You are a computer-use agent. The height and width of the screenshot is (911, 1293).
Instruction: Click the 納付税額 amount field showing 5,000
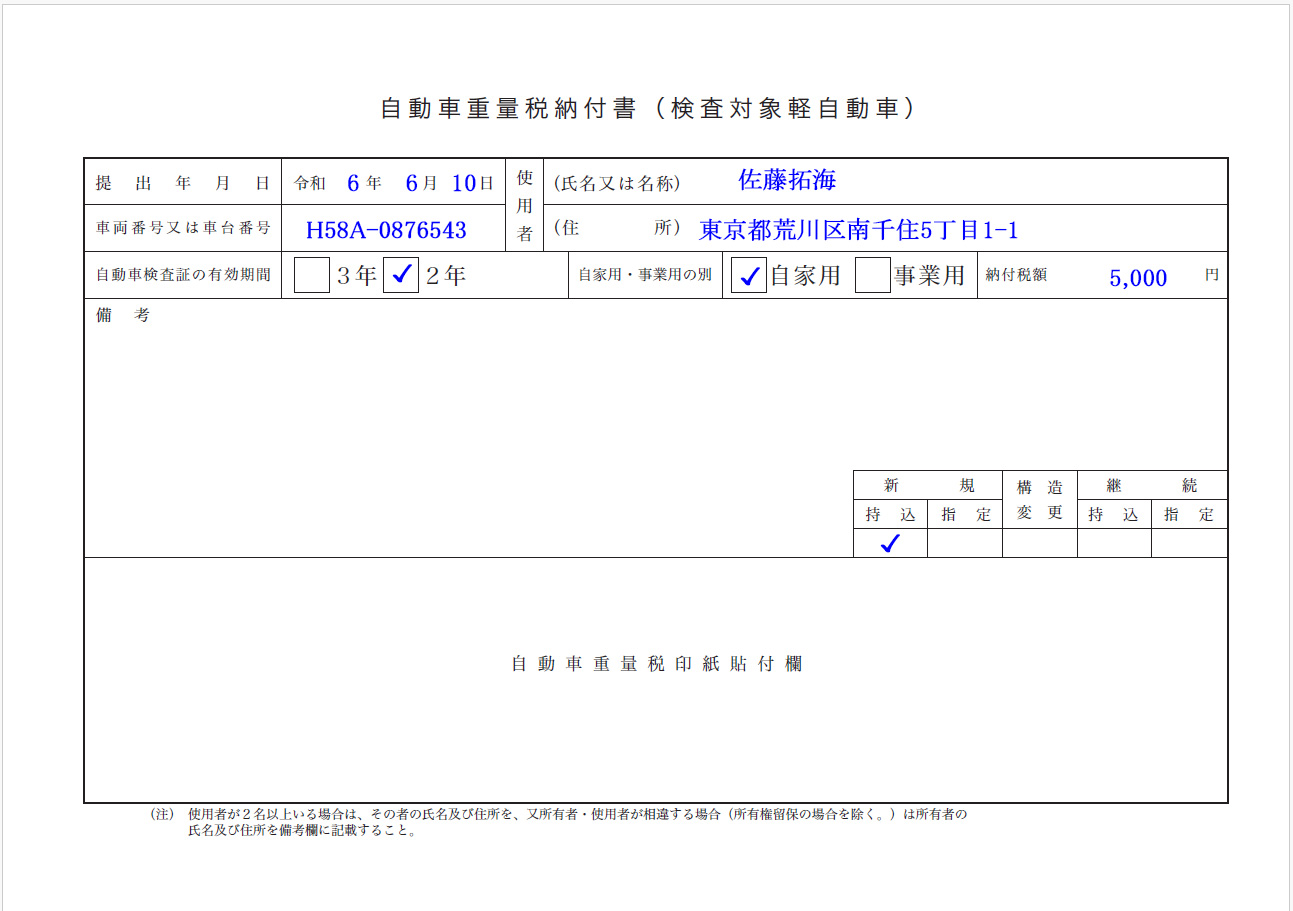click(x=1138, y=278)
